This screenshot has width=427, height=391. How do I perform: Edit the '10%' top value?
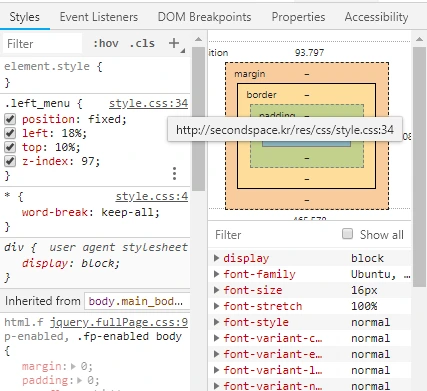pos(65,147)
